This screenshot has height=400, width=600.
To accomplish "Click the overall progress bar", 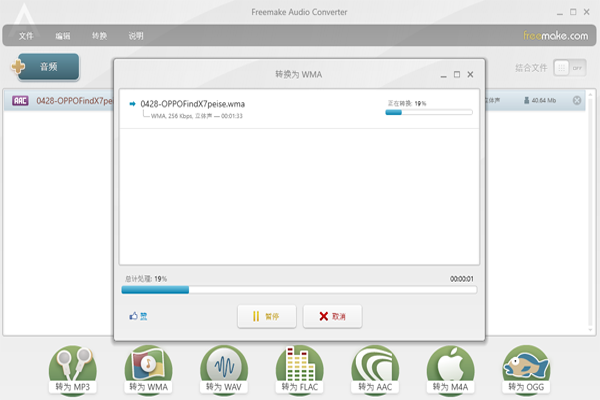I will pyautogui.click(x=299, y=290).
